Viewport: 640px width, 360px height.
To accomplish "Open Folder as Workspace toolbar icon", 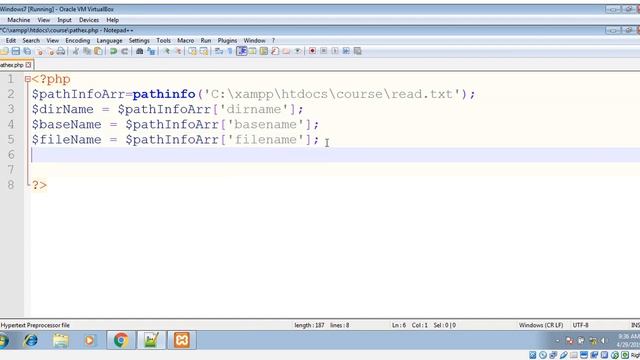I will point(286,51).
